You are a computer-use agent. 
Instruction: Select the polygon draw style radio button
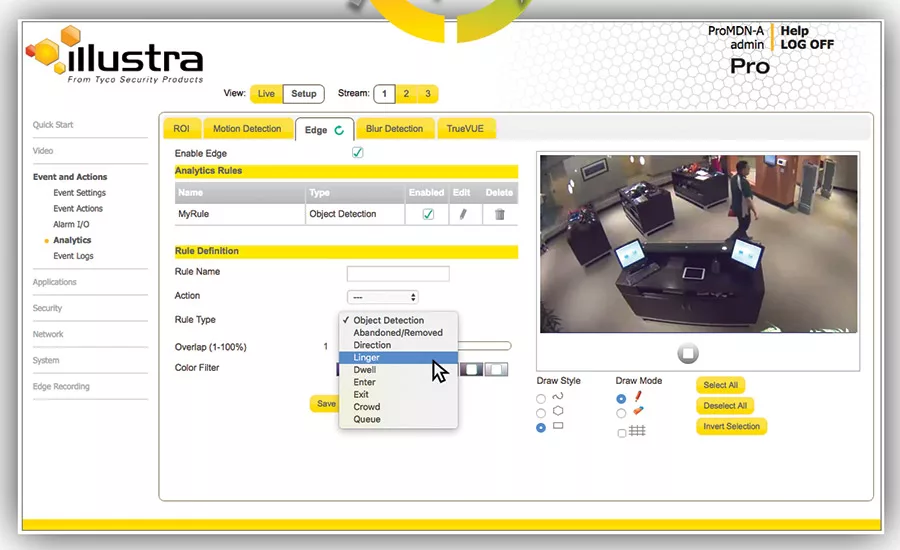pyautogui.click(x=541, y=413)
